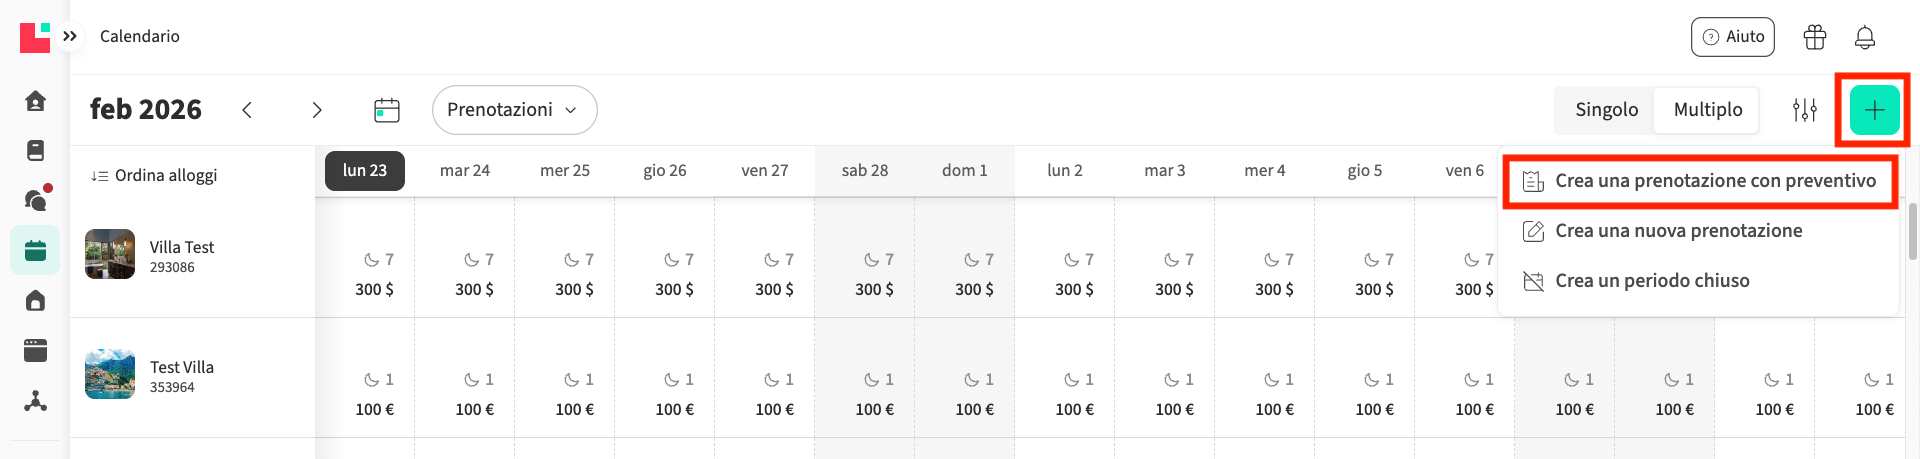Switch to Multiplo view
1920x459 pixels.
coord(1707,110)
